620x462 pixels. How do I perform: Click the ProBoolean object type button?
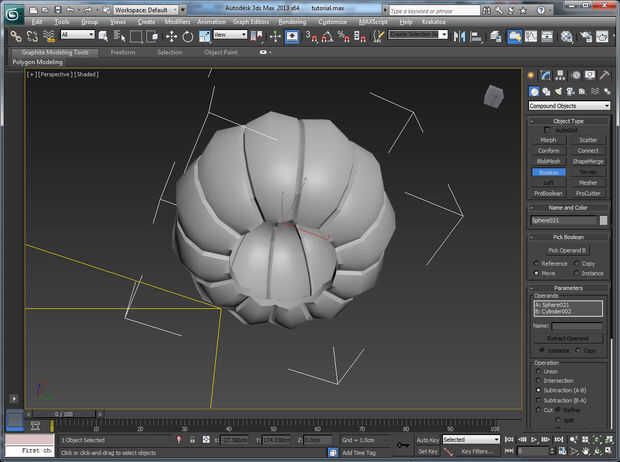tap(549, 193)
